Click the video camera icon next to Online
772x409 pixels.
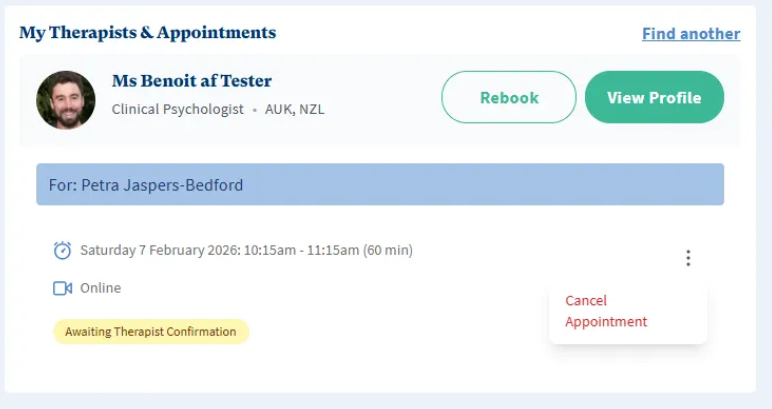[x=62, y=288]
